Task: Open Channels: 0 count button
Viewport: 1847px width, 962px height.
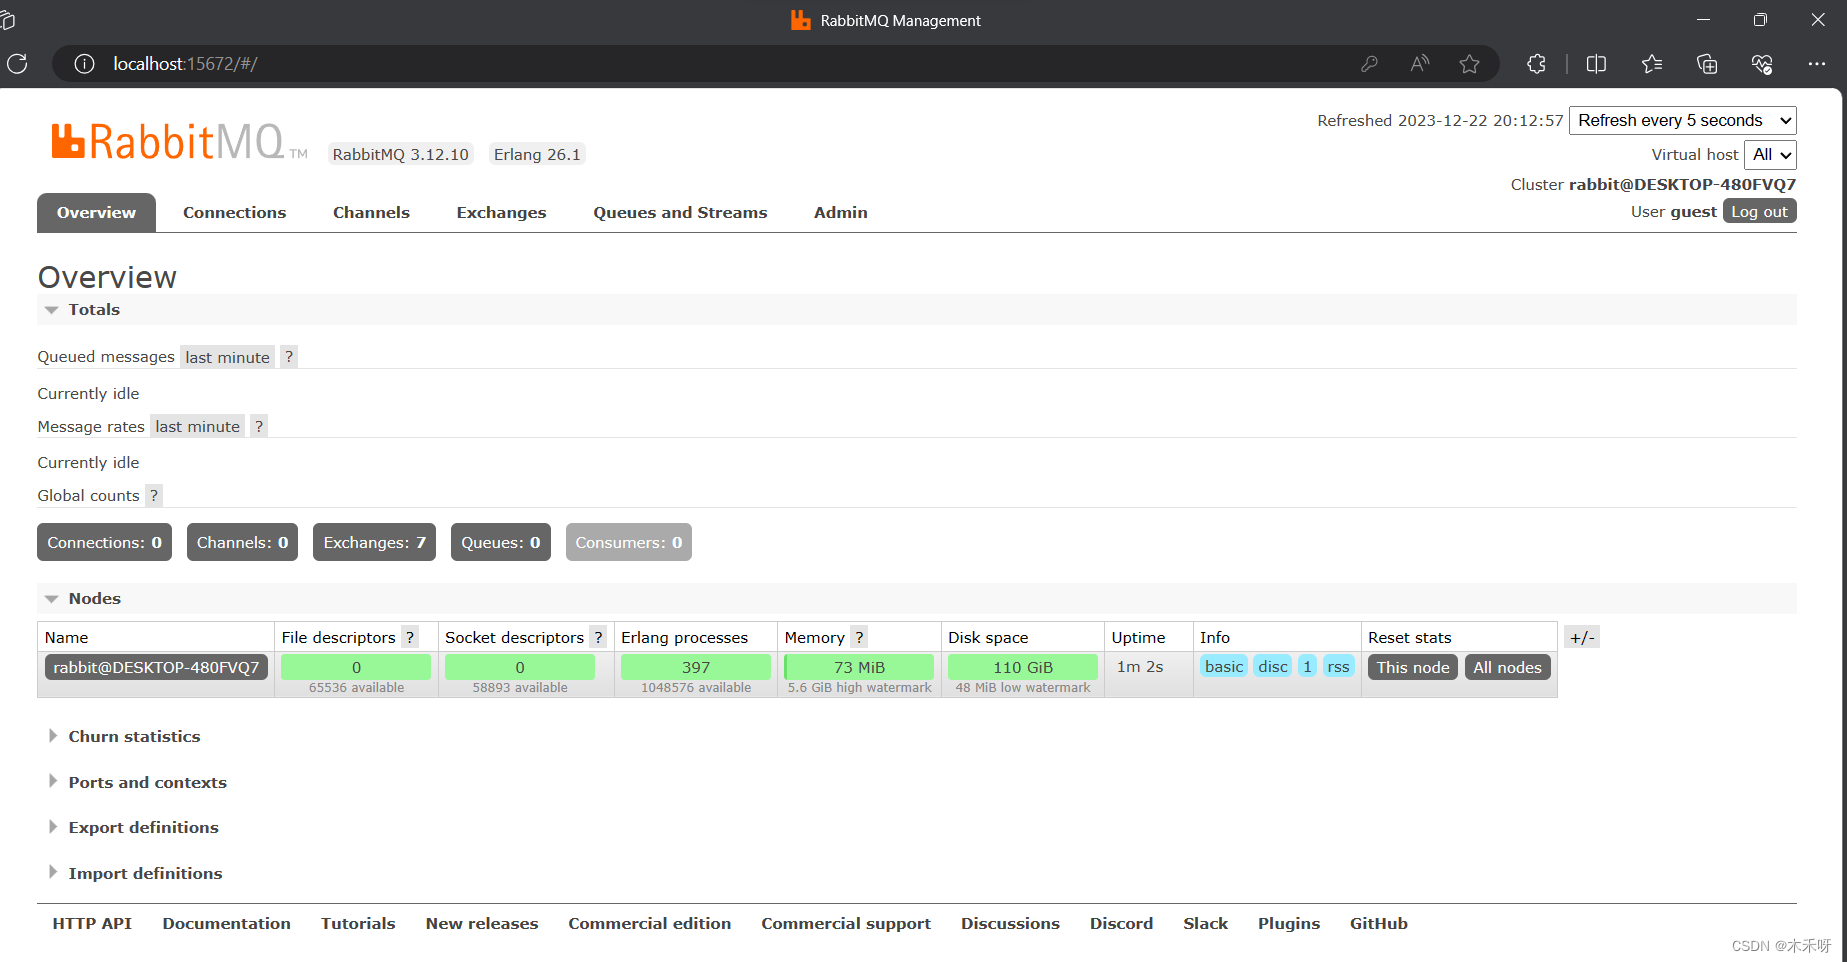Action: point(242,542)
